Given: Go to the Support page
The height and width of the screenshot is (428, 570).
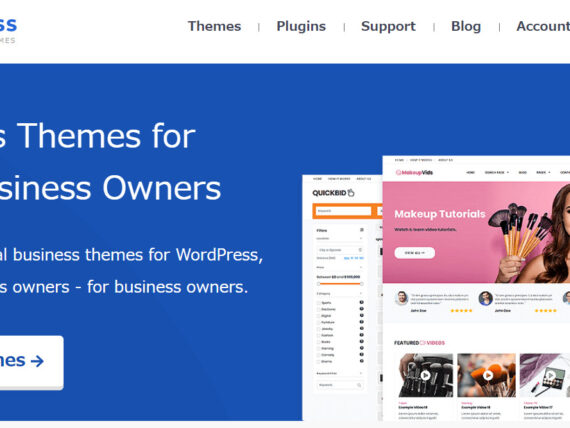Looking at the screenshot, I should click(x=388, y=26).
